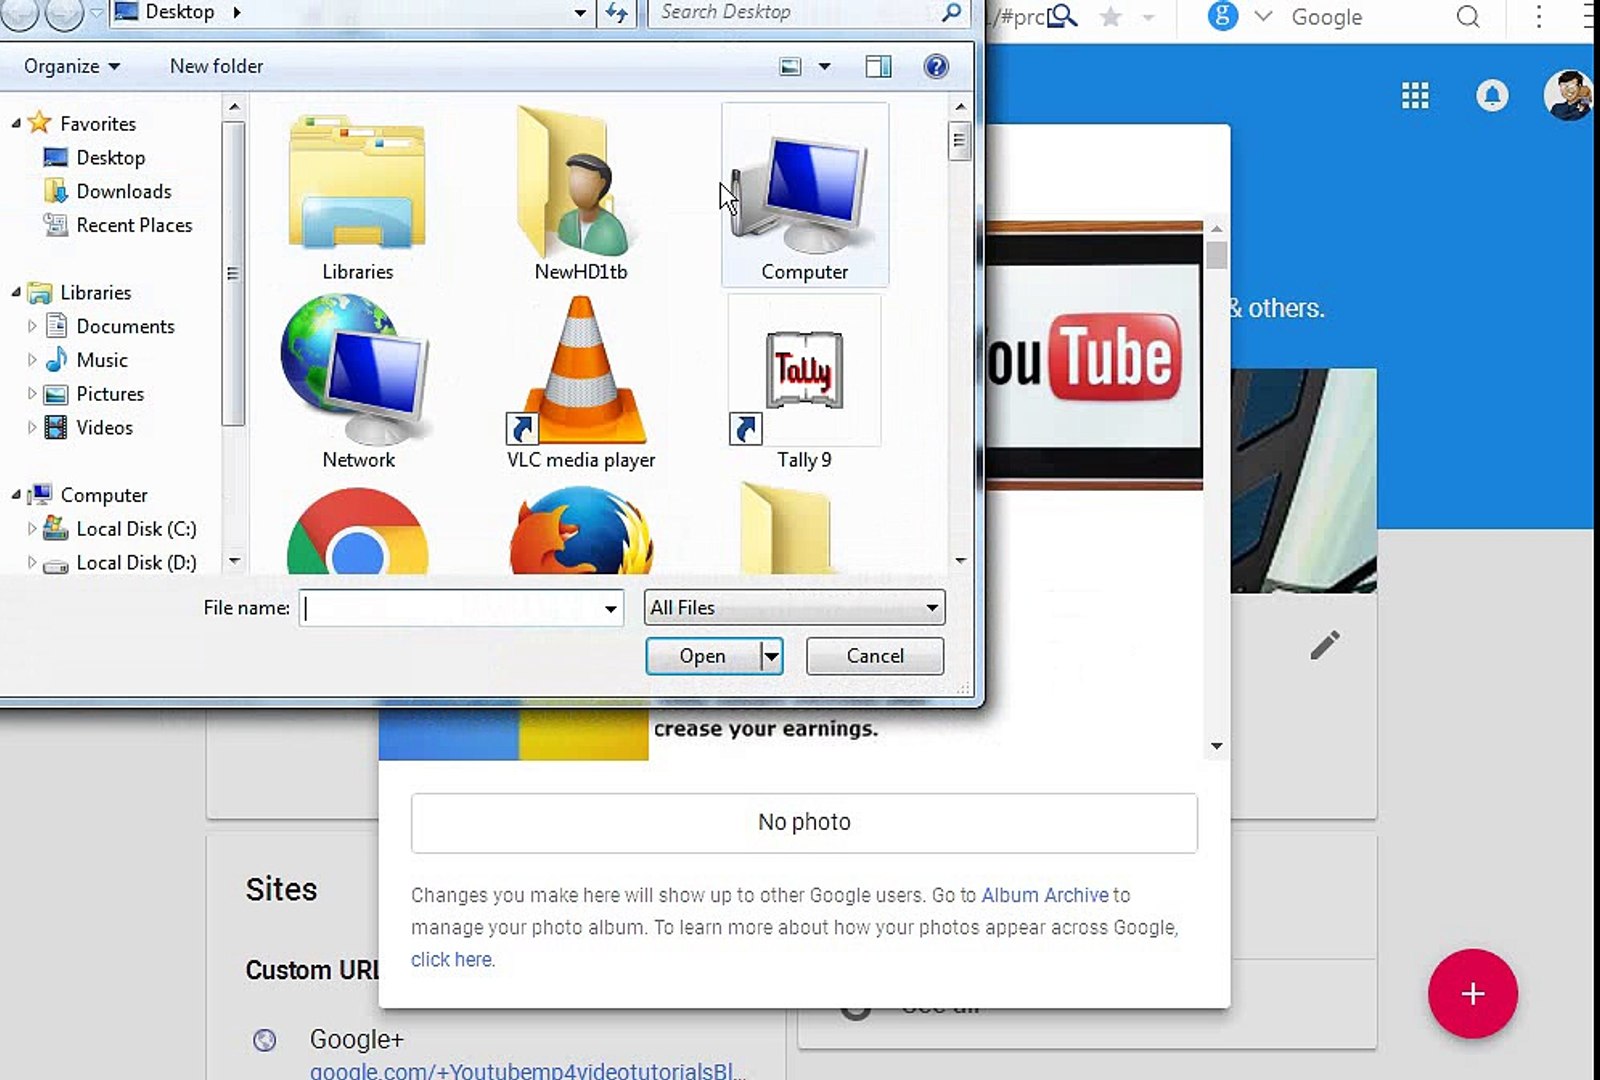Open the Google apps grid icon
Image resolution: width=1600 pixels, height=1080 pixels.
click(1415, 96)
